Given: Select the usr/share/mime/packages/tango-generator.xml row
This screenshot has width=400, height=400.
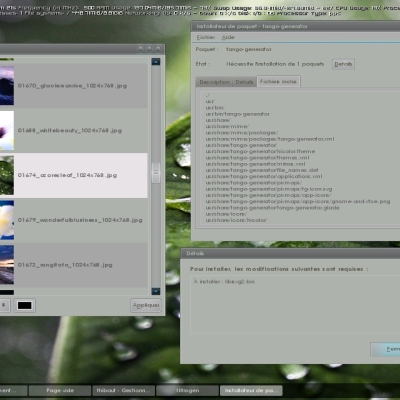Looking at the screenshot, I should tap(270, 139).
